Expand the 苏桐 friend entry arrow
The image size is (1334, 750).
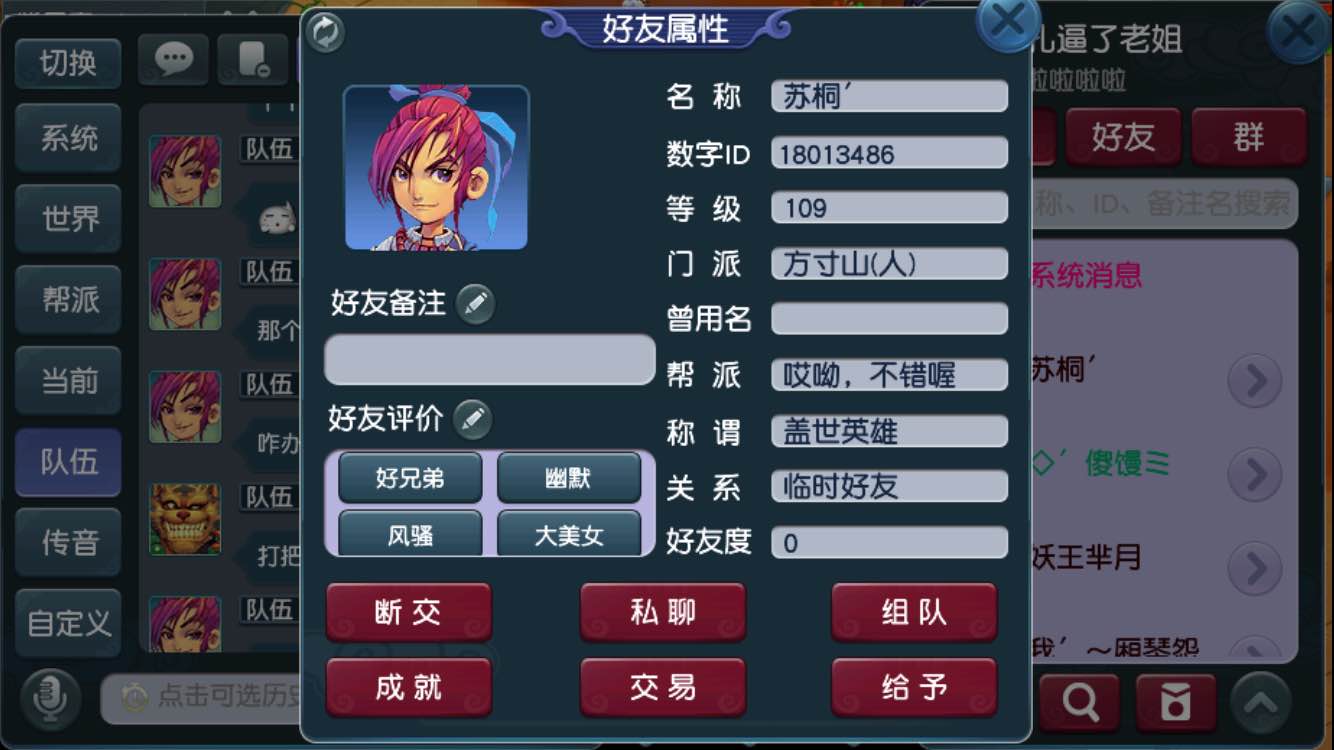1254,381
